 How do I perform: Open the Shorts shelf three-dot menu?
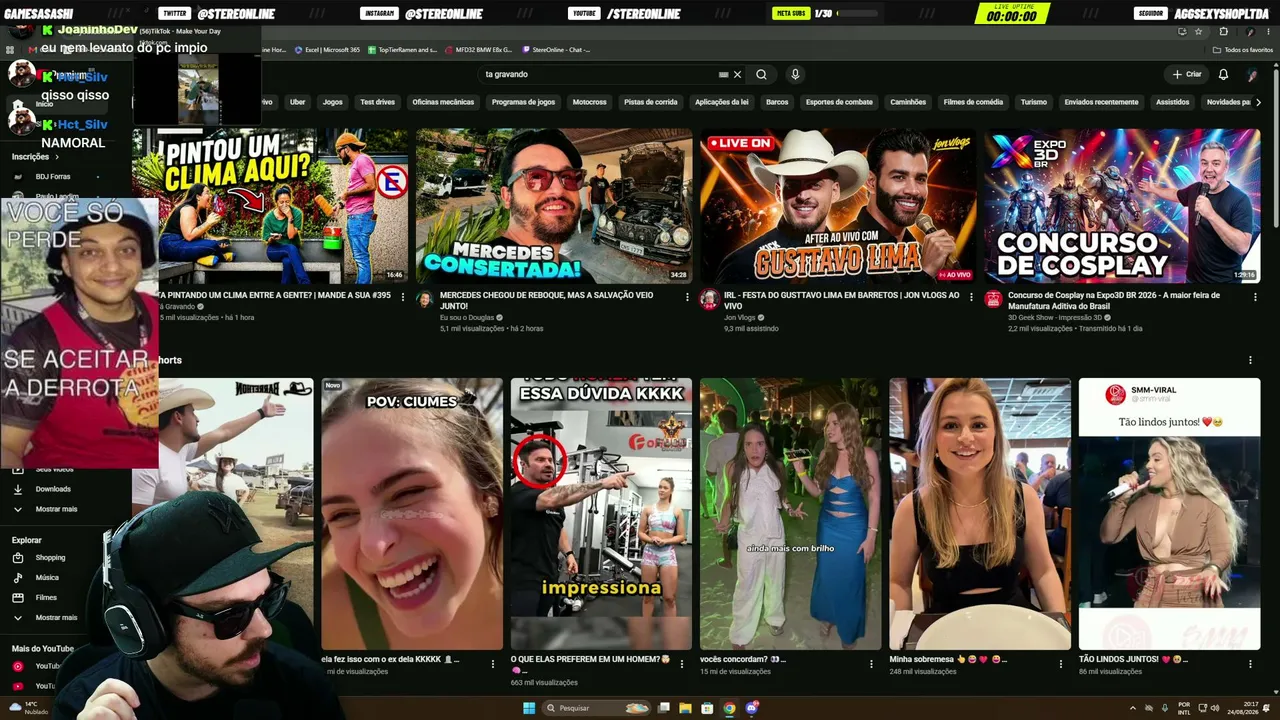point(1250,360)
